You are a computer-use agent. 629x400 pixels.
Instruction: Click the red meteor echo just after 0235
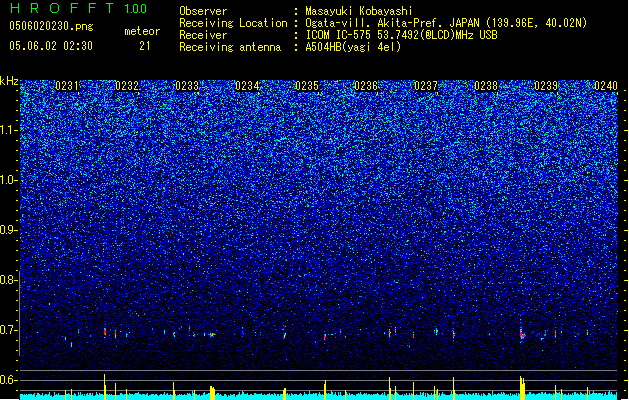tap(325, 336)
